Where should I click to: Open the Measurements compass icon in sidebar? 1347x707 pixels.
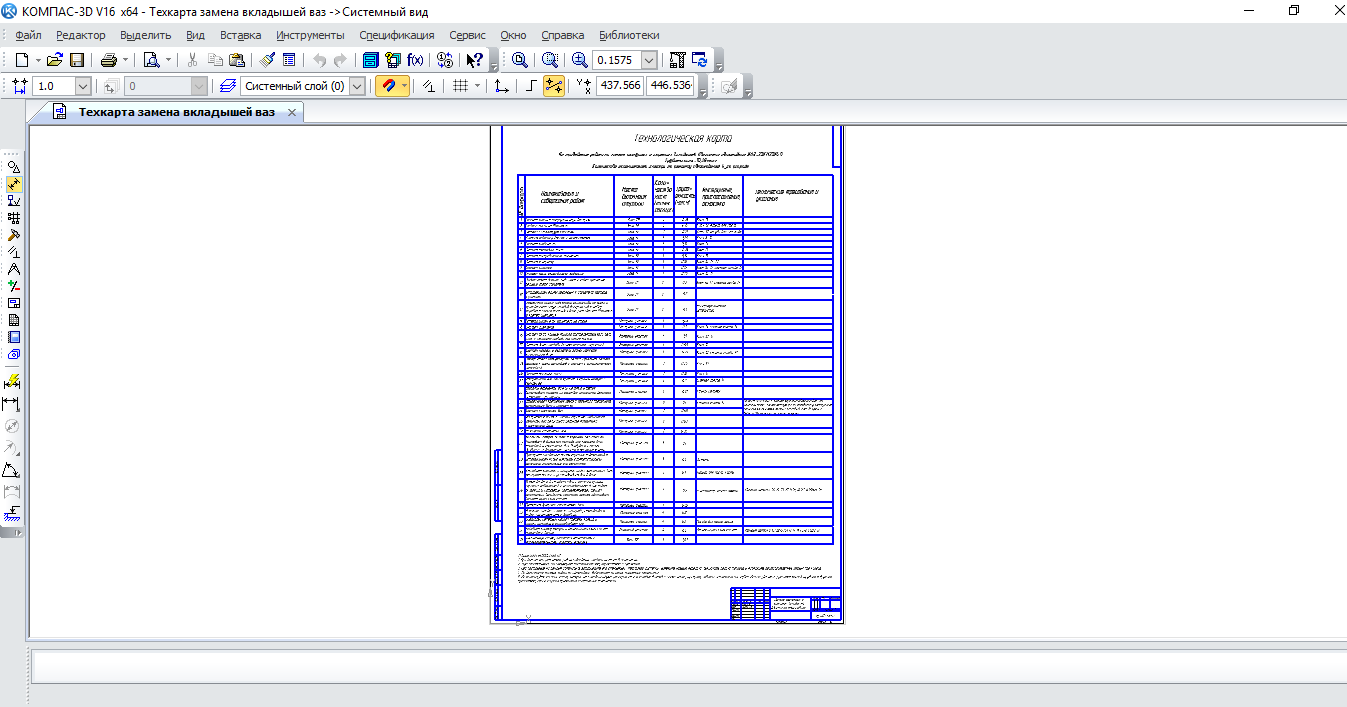tap(14, 269)
